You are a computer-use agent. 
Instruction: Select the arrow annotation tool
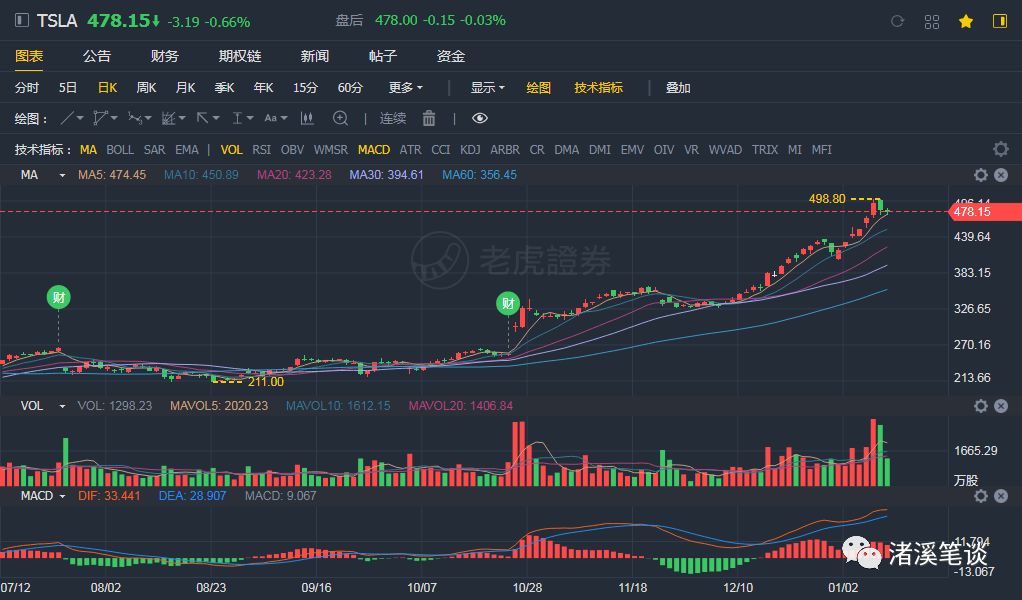(x=203, y=118)
